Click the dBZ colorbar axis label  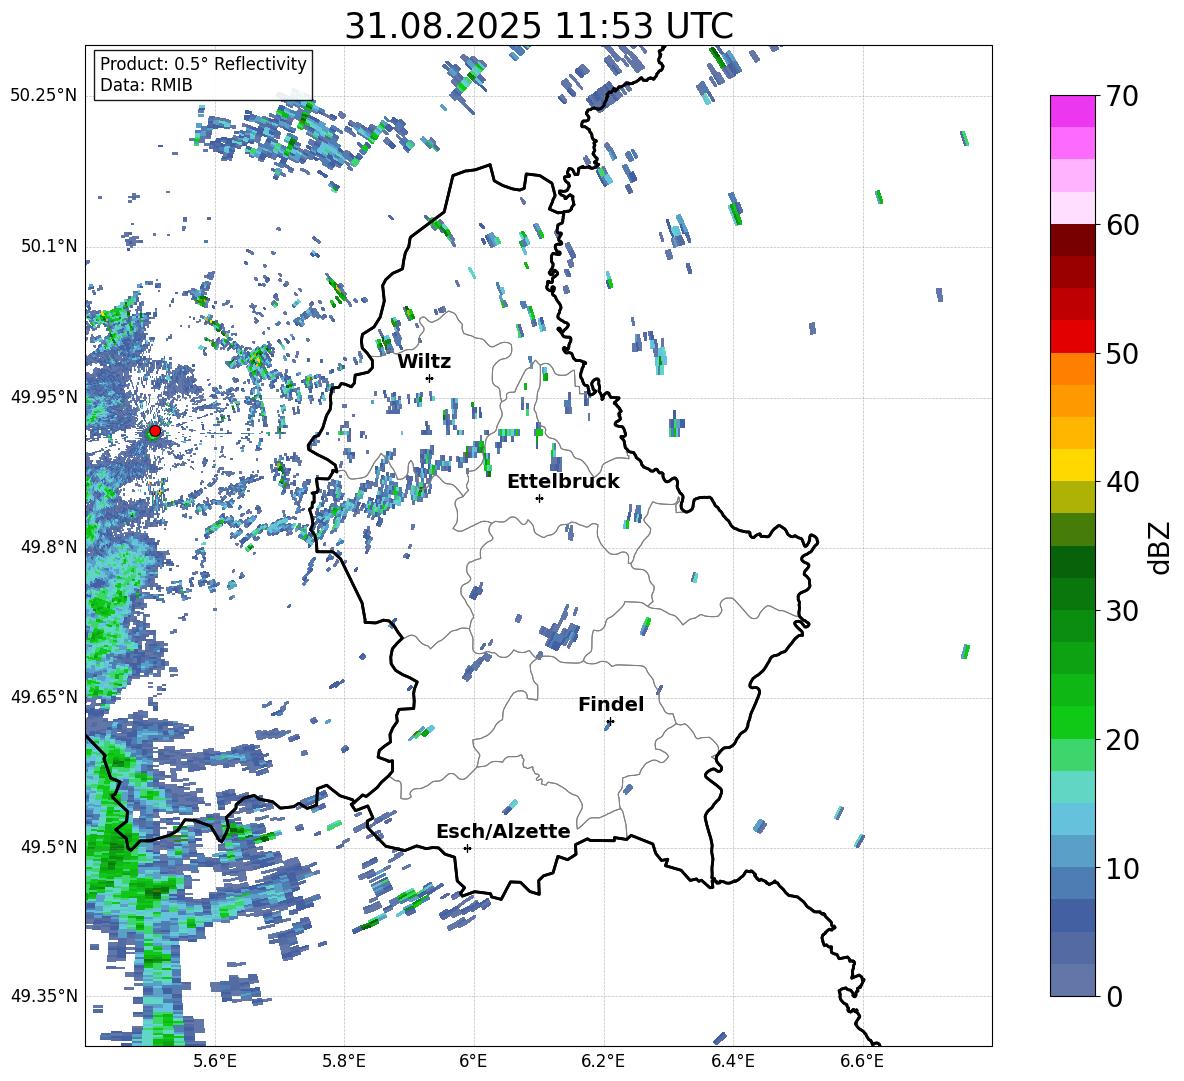point(1161,547)
